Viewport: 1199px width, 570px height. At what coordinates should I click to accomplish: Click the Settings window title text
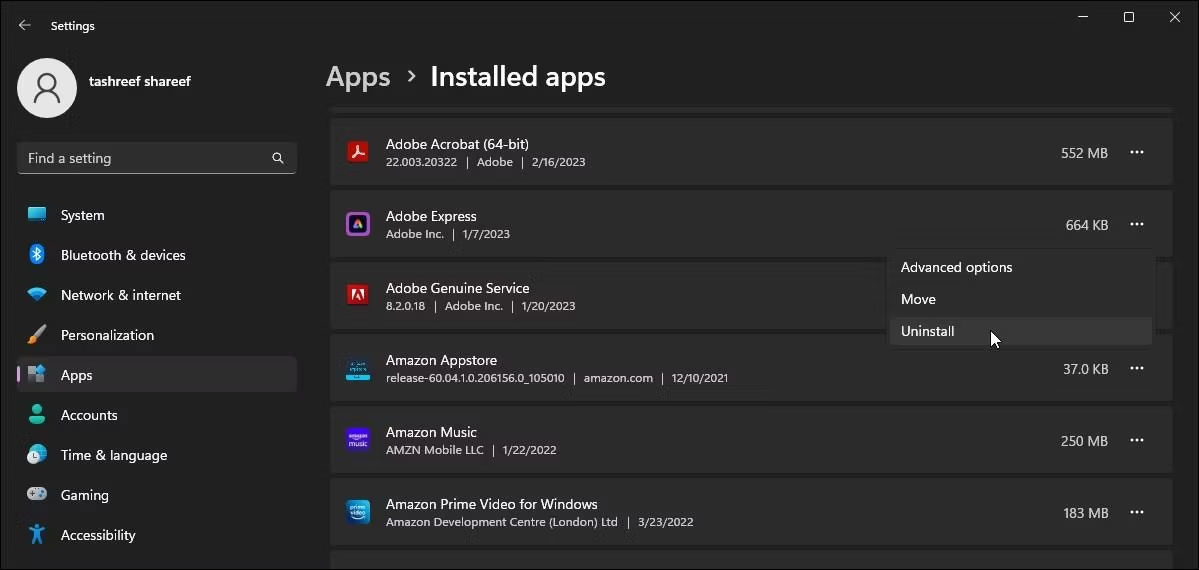[x=73, y=26]
